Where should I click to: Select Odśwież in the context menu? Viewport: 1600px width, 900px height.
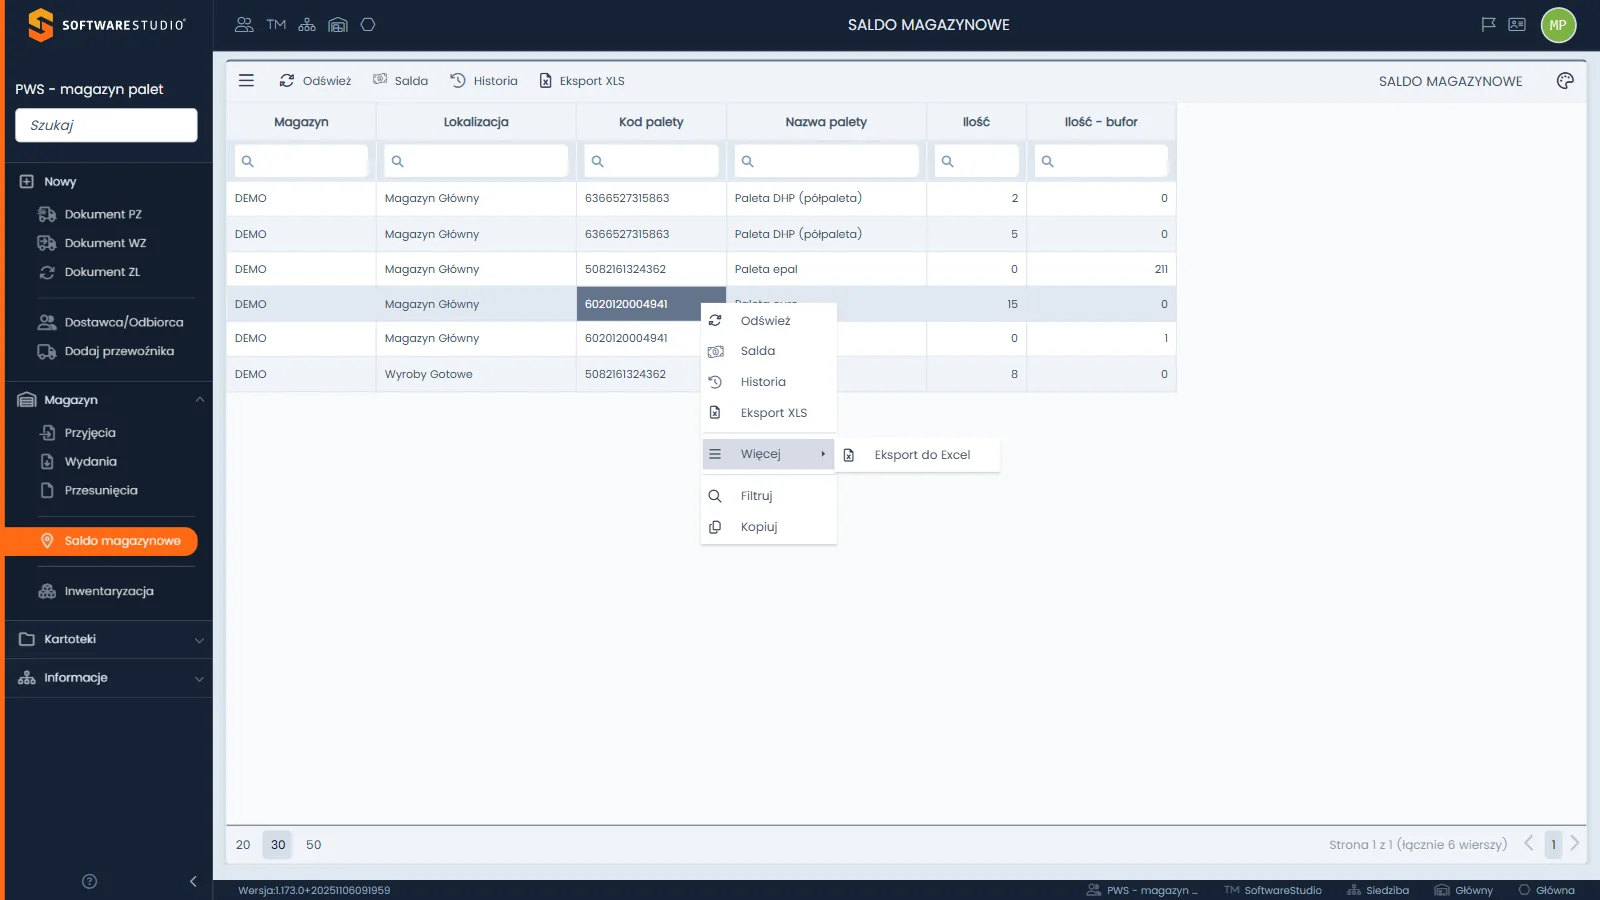tap(768, 320)
